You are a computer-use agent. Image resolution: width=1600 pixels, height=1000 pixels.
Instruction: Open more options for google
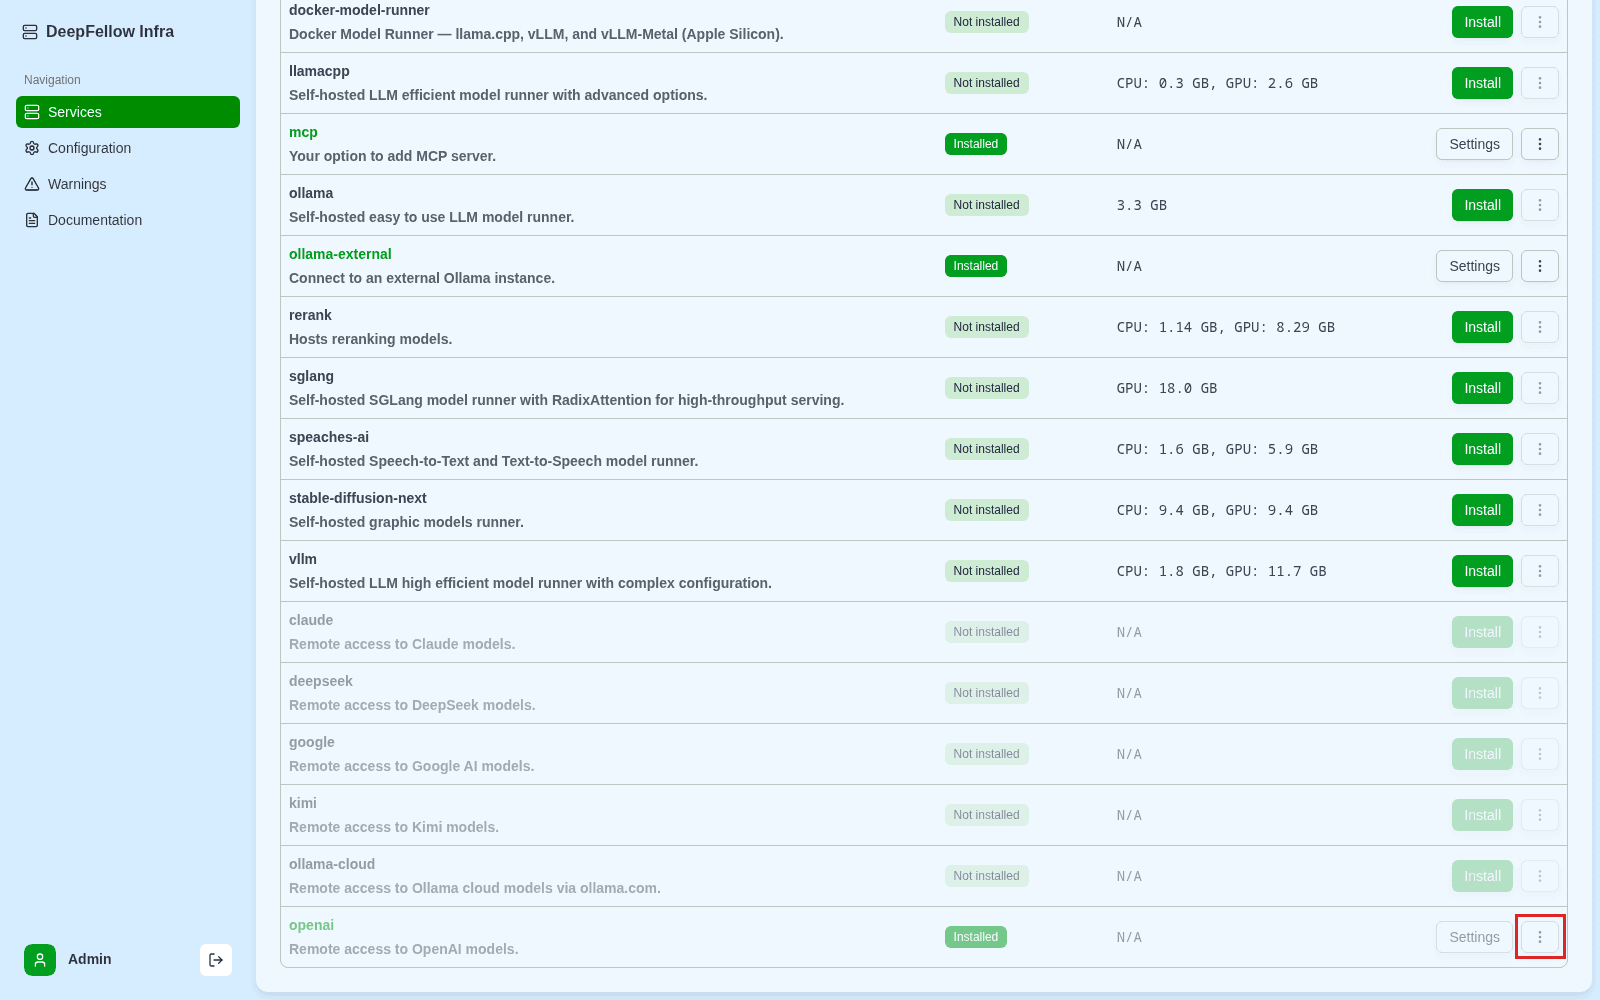(x=1540, y=754)
